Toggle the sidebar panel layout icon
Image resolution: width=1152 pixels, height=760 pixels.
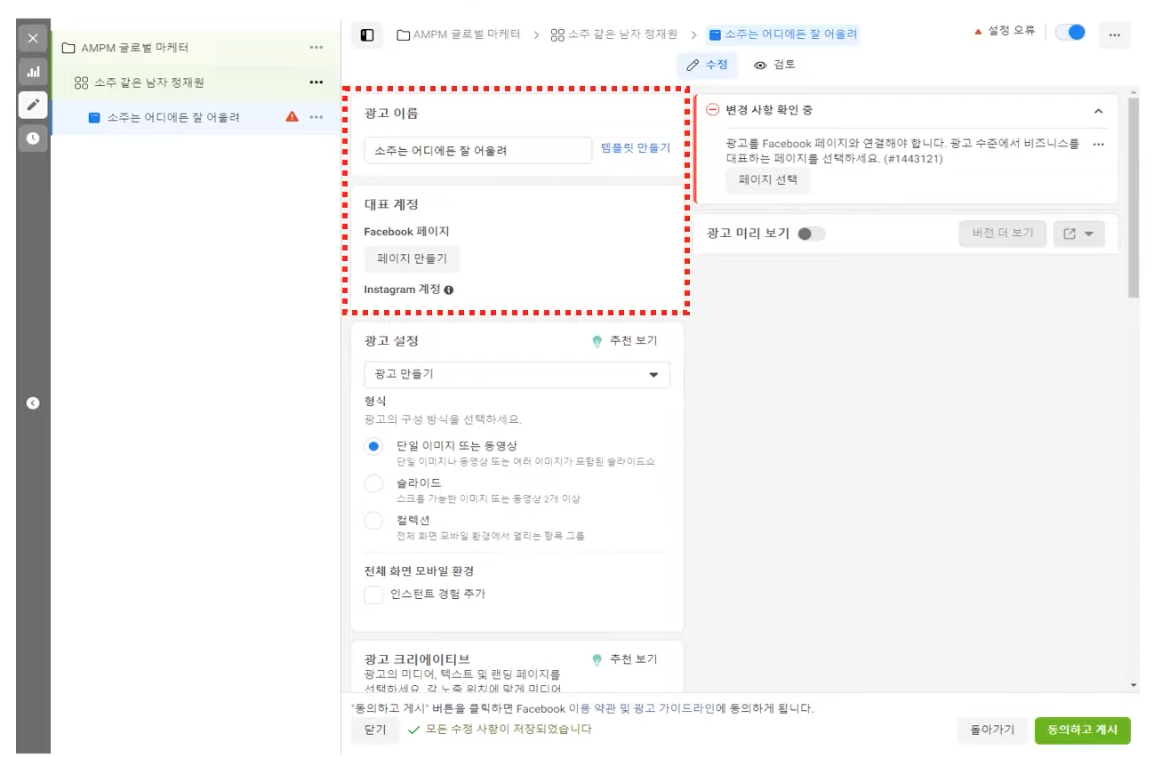(367, 35)
